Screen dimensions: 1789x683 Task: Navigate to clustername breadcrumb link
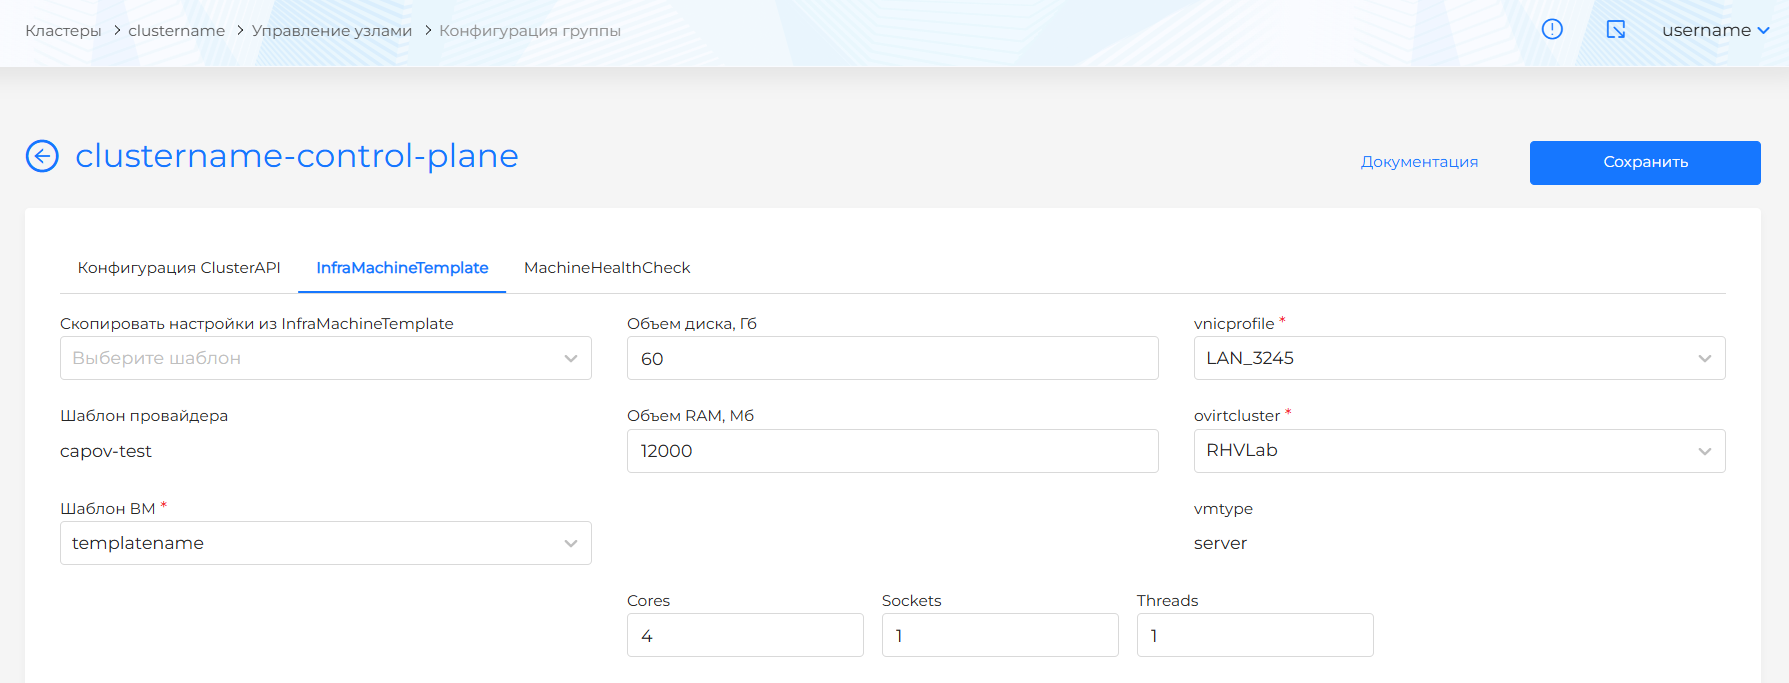tap(176, 31)
